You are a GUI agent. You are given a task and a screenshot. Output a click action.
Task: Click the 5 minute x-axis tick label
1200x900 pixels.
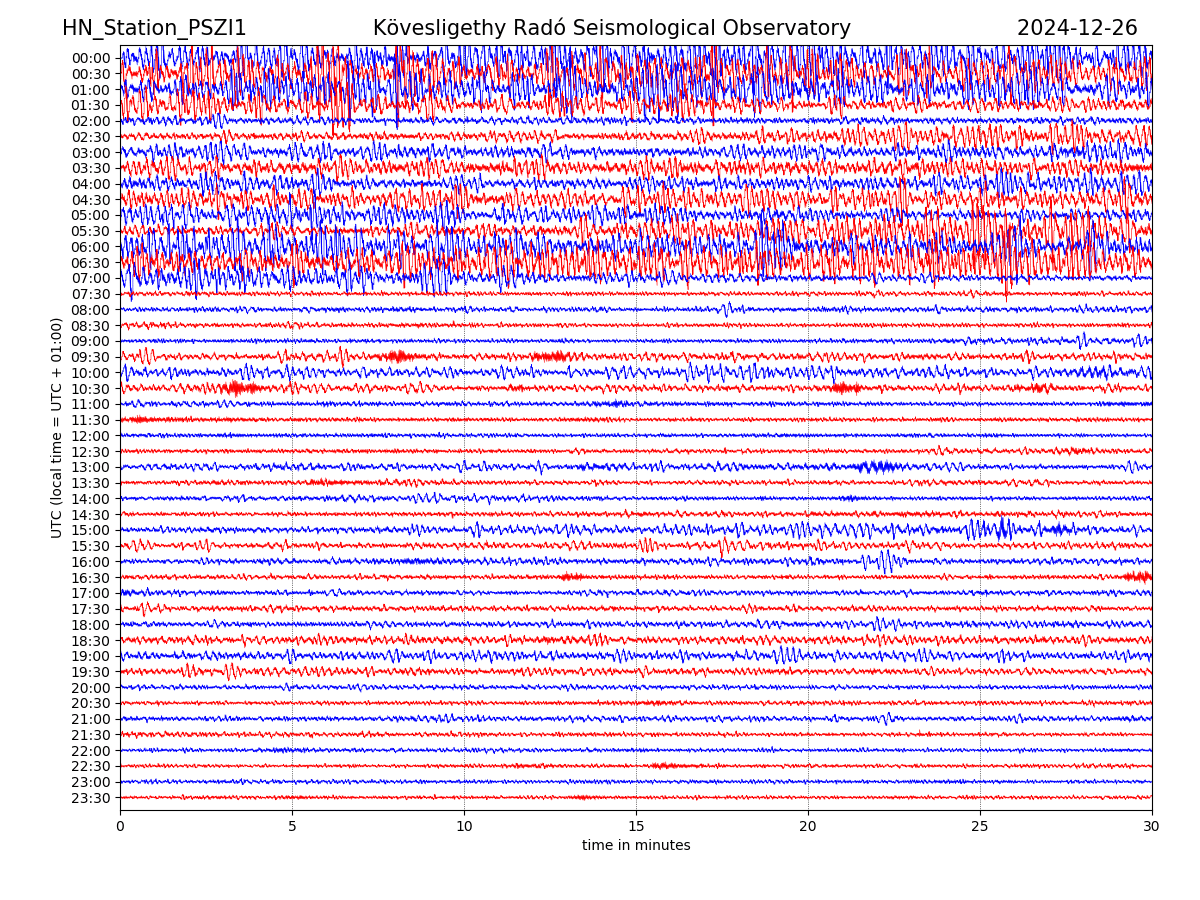(x=292, y=827)
